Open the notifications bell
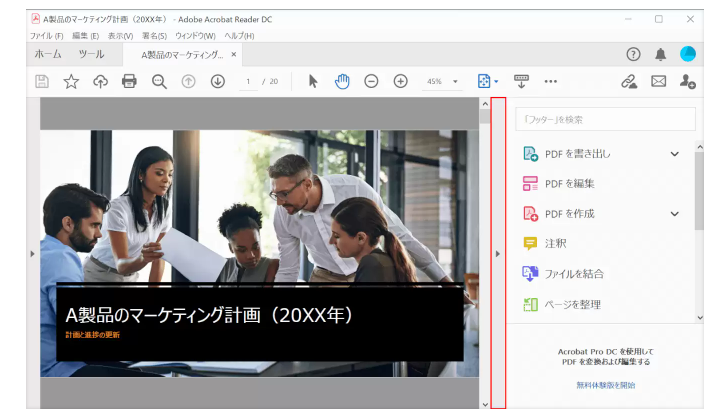The image size is (720, 418). (660, 54)
